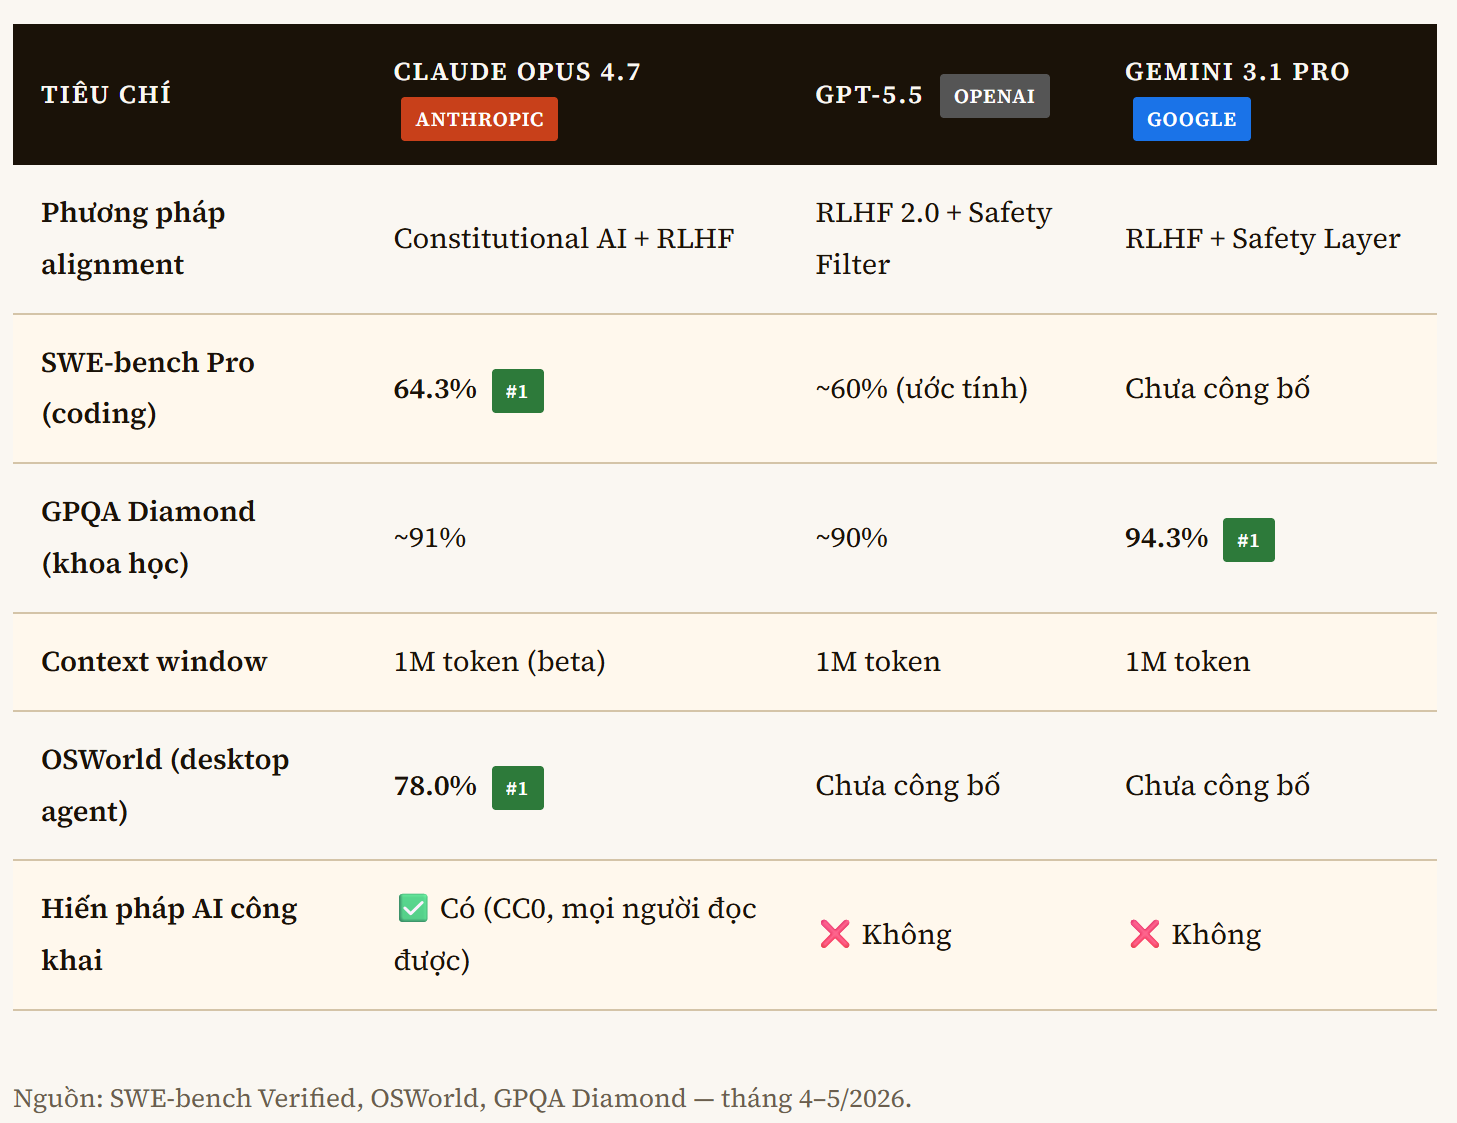This screenshot has width=1457, height=1123.
Task: Select the 'Có (CC0, mọi người đọc được)' text
Action: [576, 935]
